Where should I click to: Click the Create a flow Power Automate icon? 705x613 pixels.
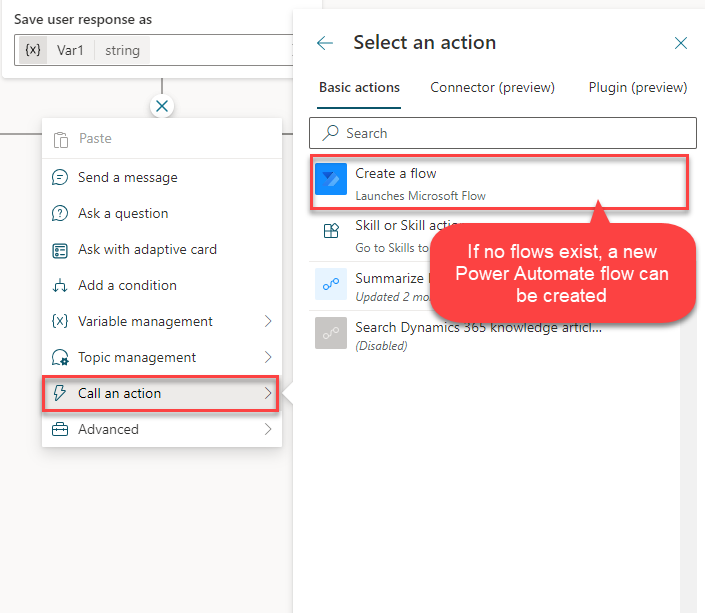(331, 181)
